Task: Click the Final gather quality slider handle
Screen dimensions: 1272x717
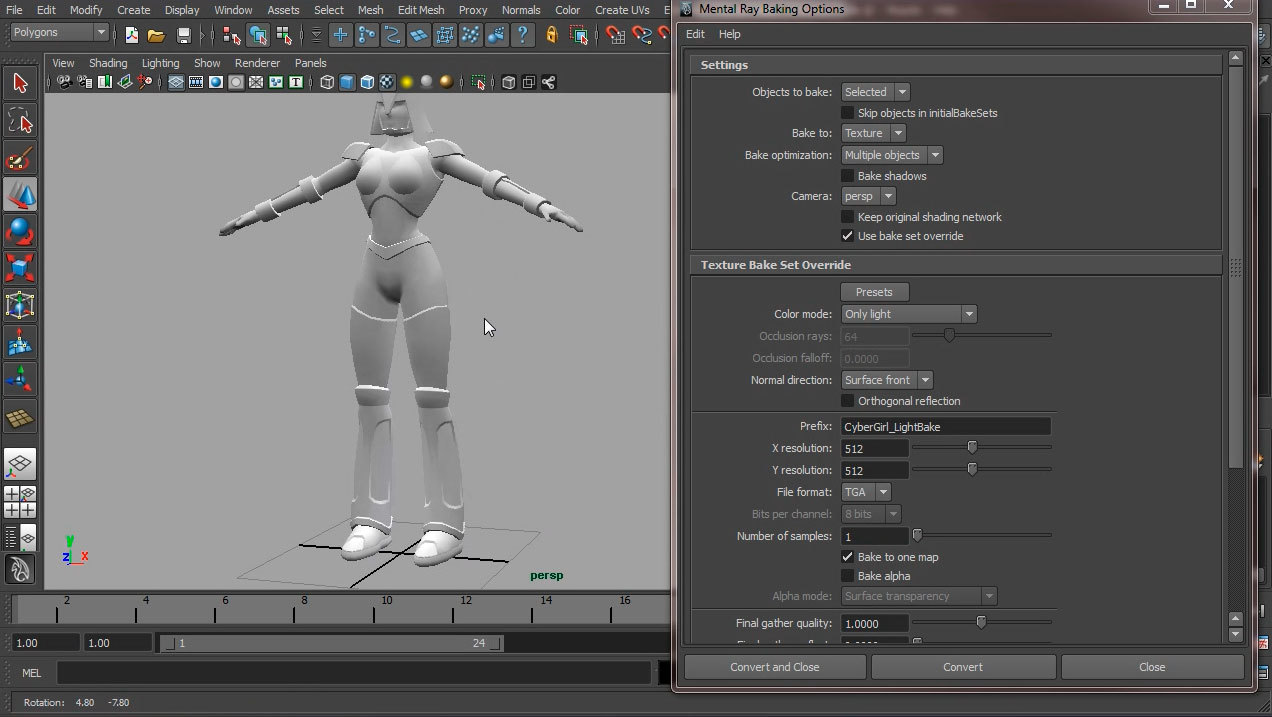Action: 981,622
